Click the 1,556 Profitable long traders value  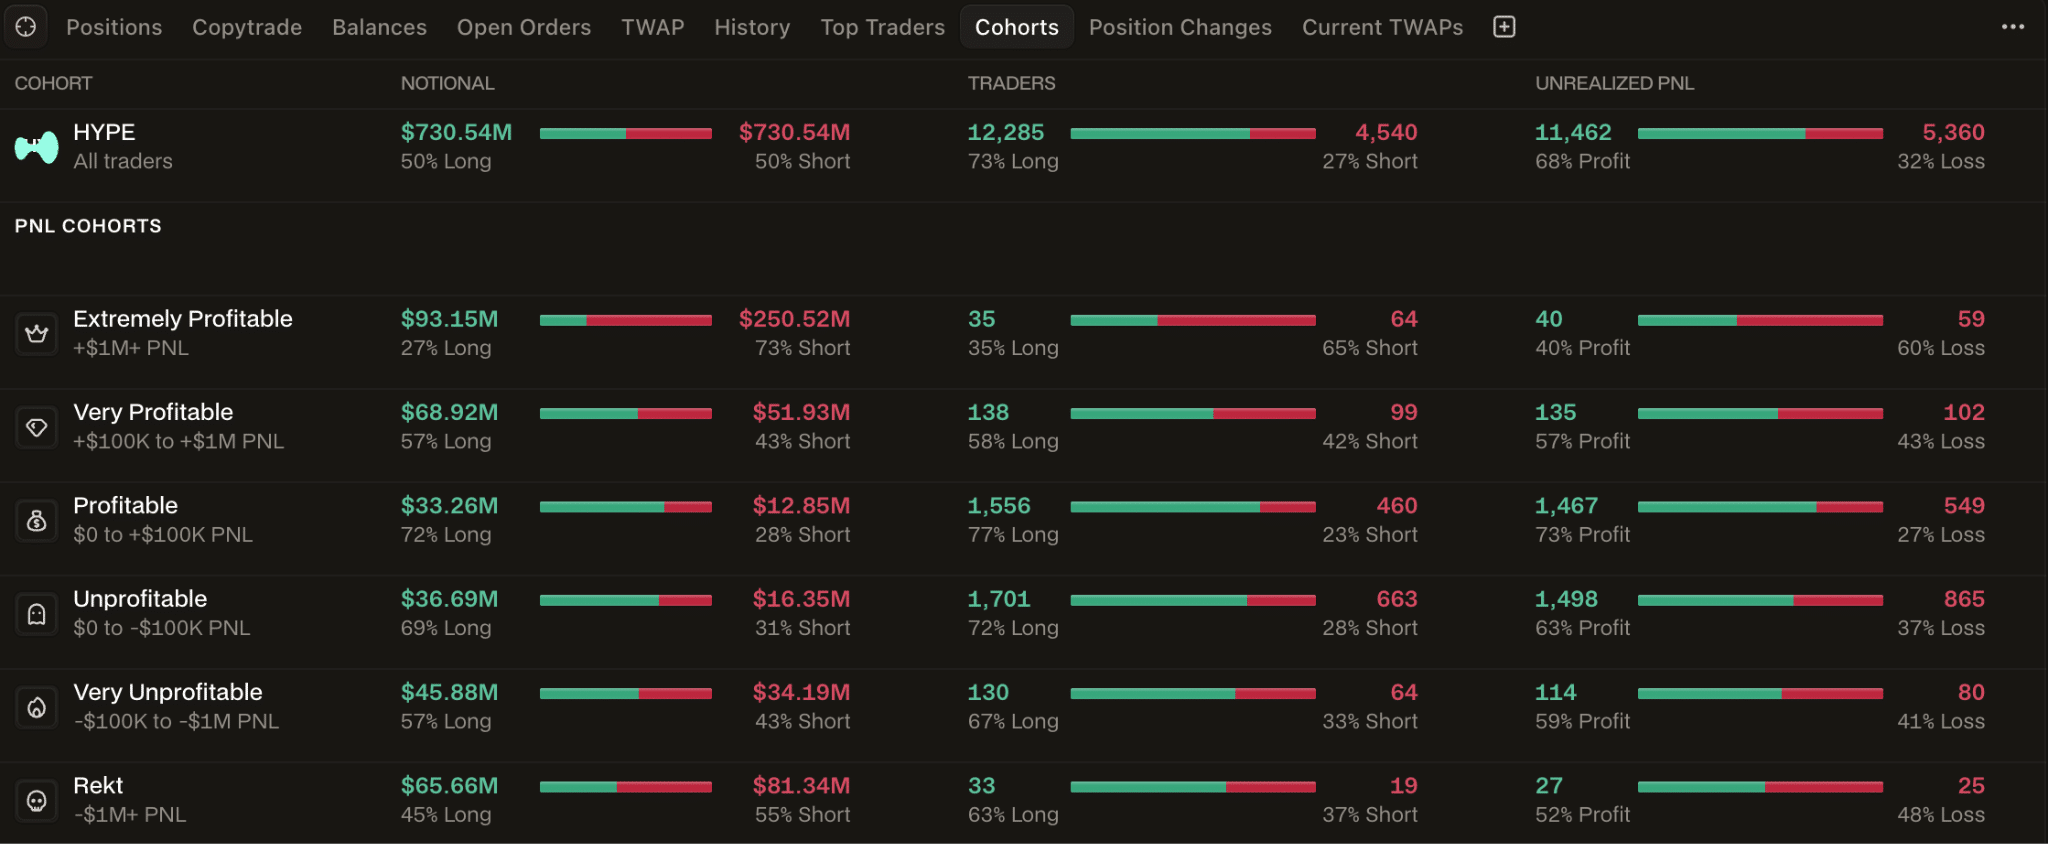999,506
